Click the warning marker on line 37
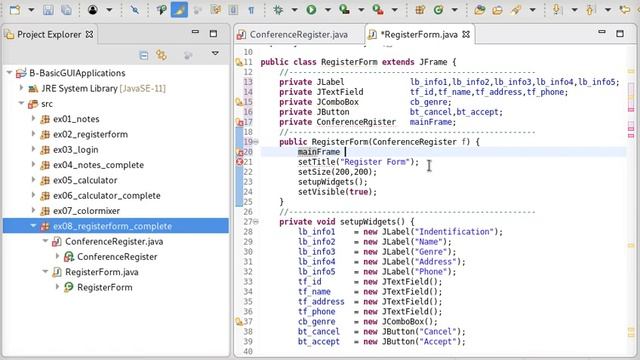Screen dimensions: 640x360 239,322
